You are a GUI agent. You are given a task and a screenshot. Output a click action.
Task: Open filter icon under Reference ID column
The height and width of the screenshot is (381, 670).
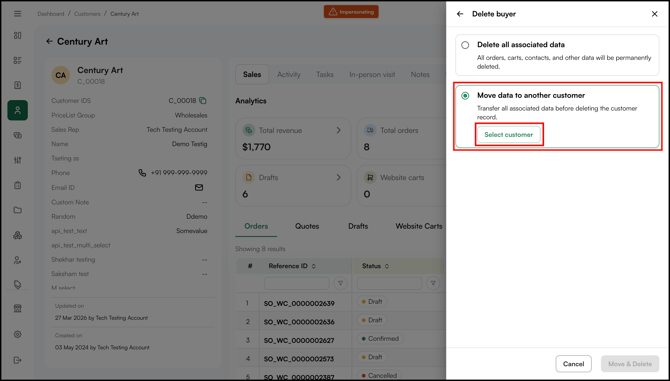(341, 283)
